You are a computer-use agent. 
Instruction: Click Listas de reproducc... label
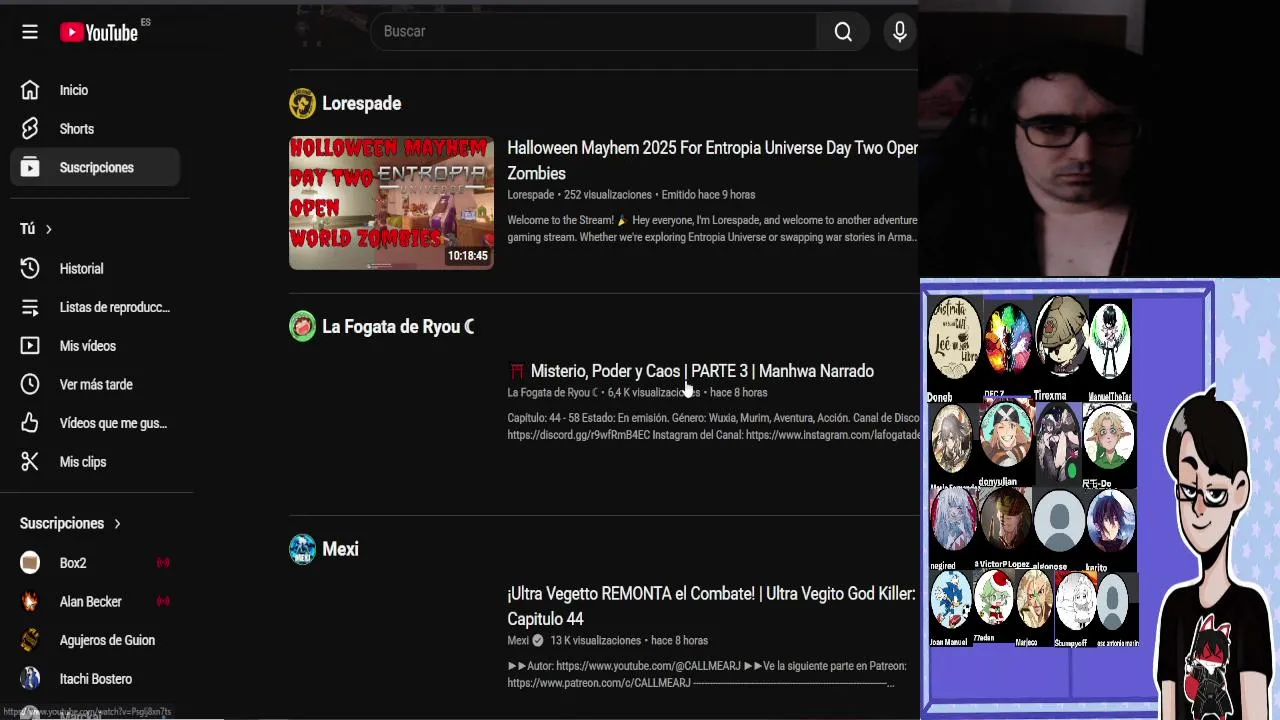tap(115, 307)
